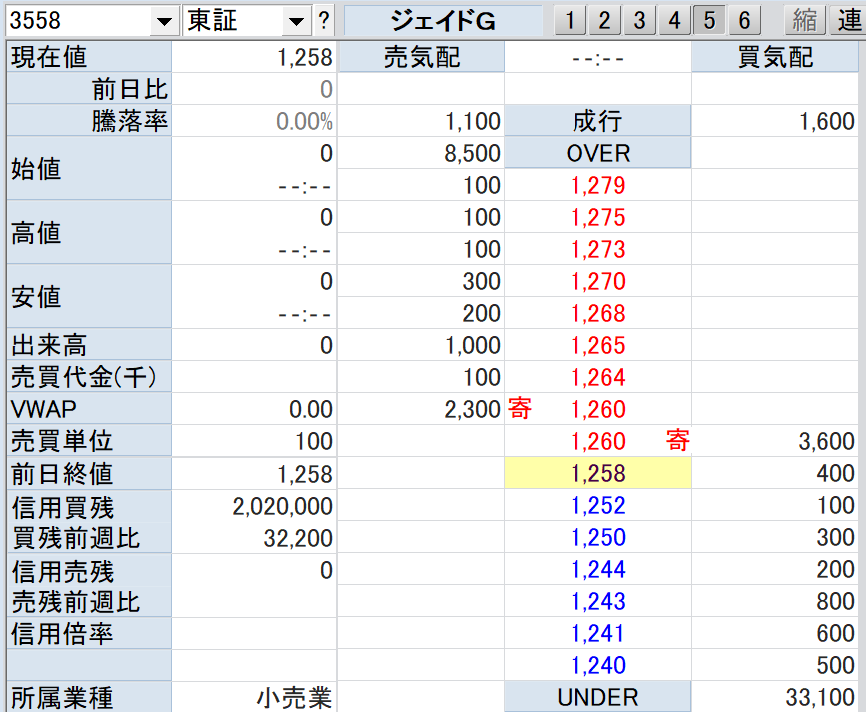Select numbered button 6
The image size is (866, 712).
click(744, 20)
